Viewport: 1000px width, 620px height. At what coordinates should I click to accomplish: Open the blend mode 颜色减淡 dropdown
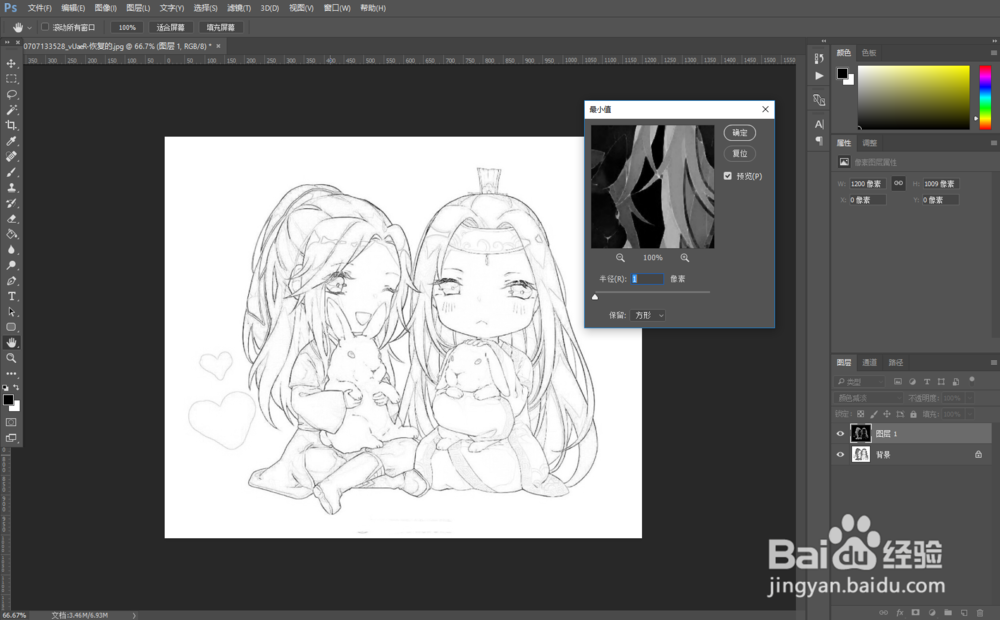(x=869, y=398)
